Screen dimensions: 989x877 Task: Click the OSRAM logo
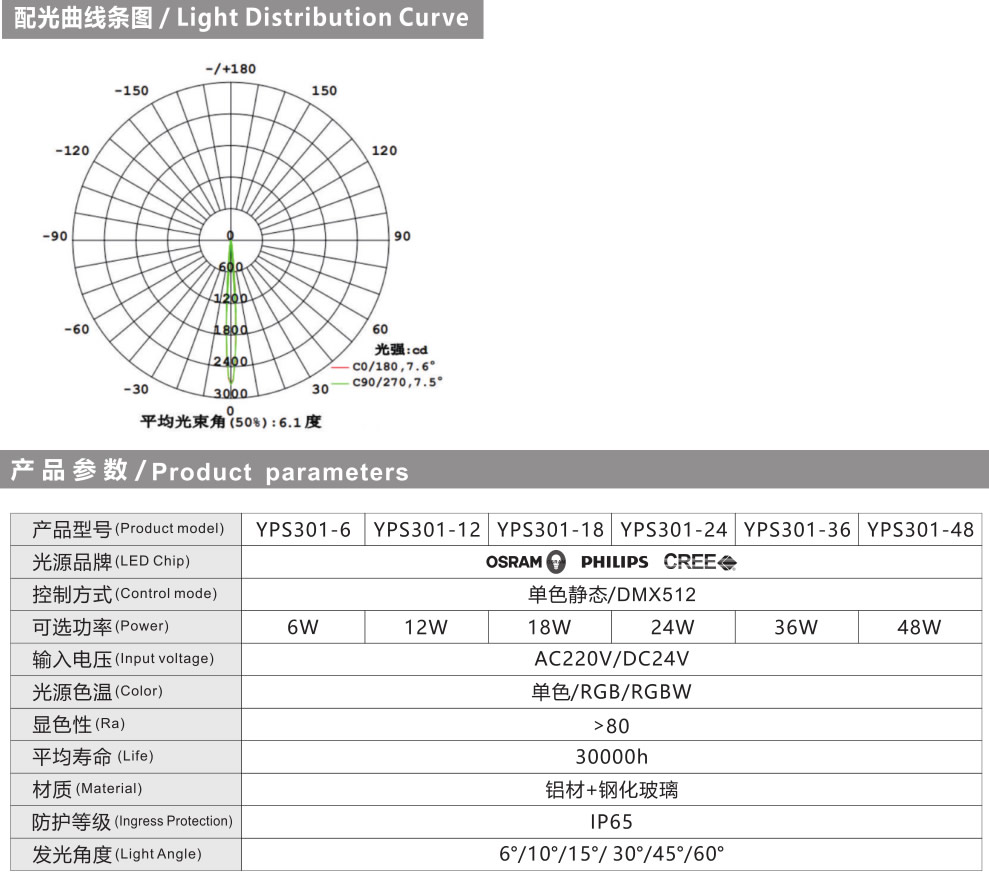point(514,562)
